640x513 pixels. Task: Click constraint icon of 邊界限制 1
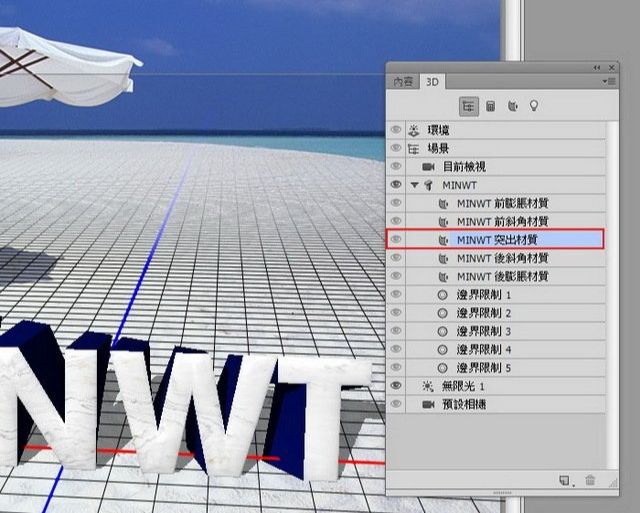click(442, 295)
